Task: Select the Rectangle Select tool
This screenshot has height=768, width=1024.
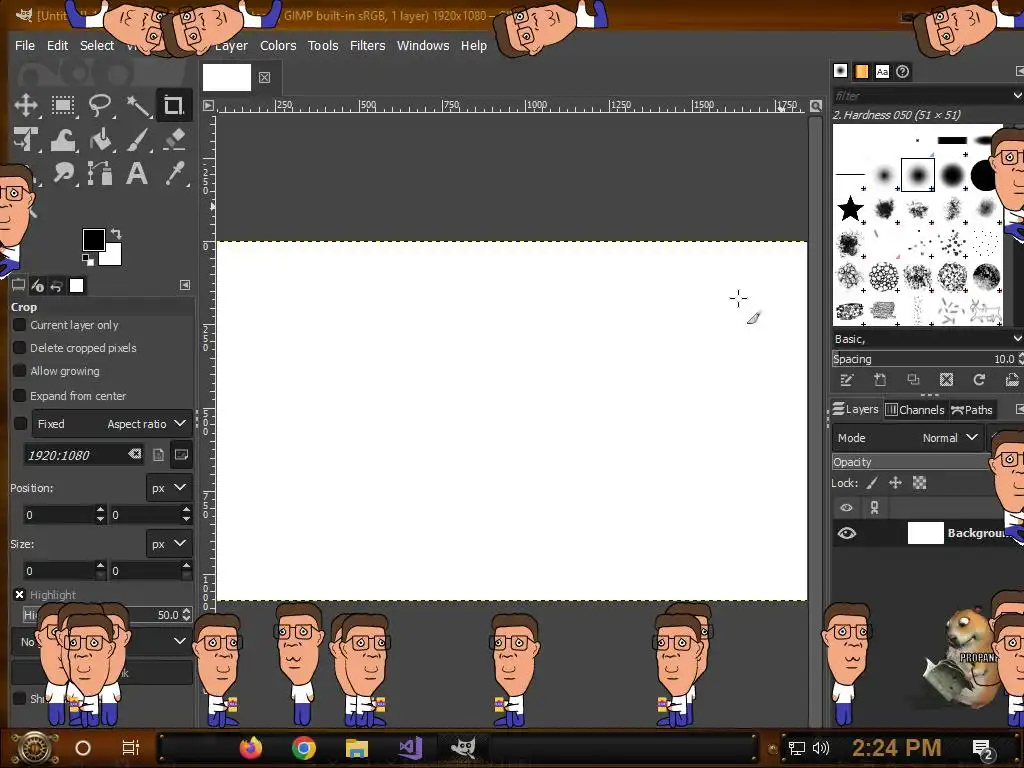Action: [x=63, y=105]
